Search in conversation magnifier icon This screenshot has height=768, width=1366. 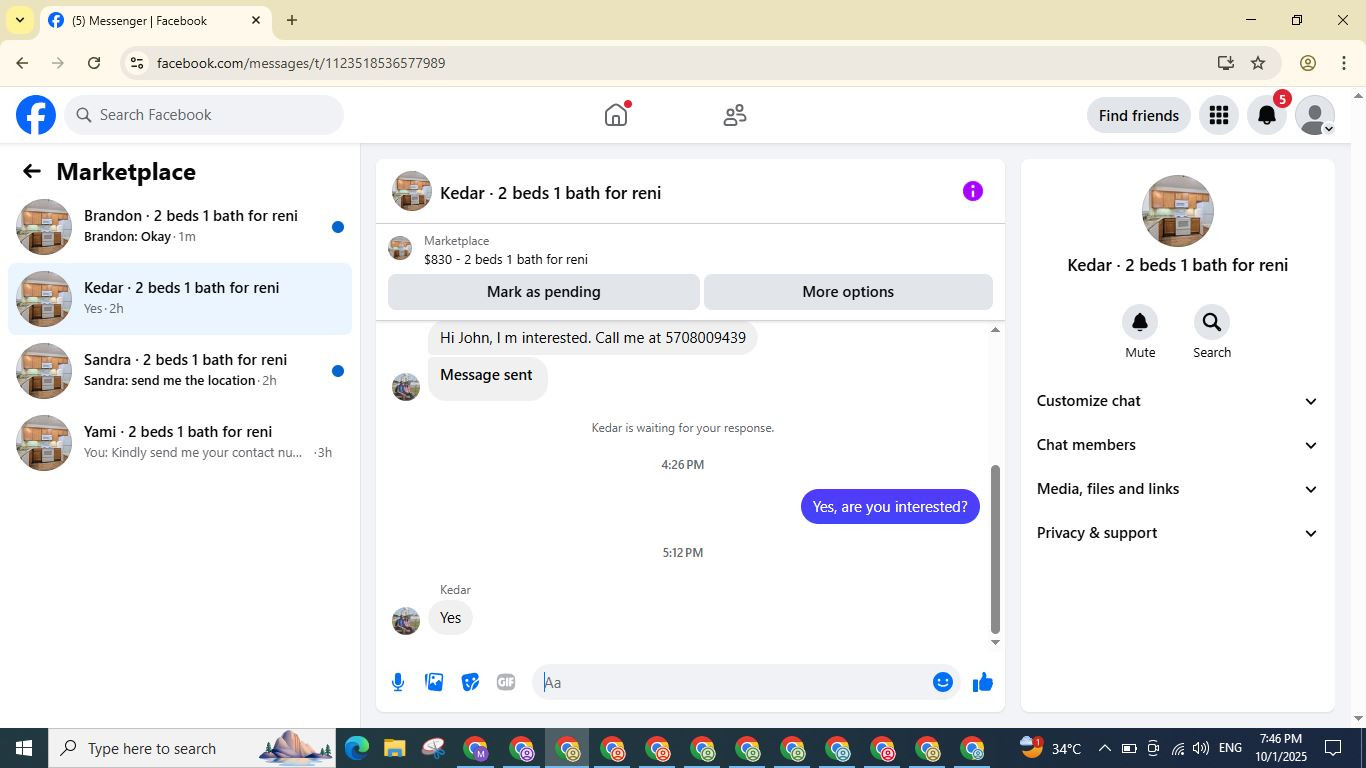(1212, 322)
